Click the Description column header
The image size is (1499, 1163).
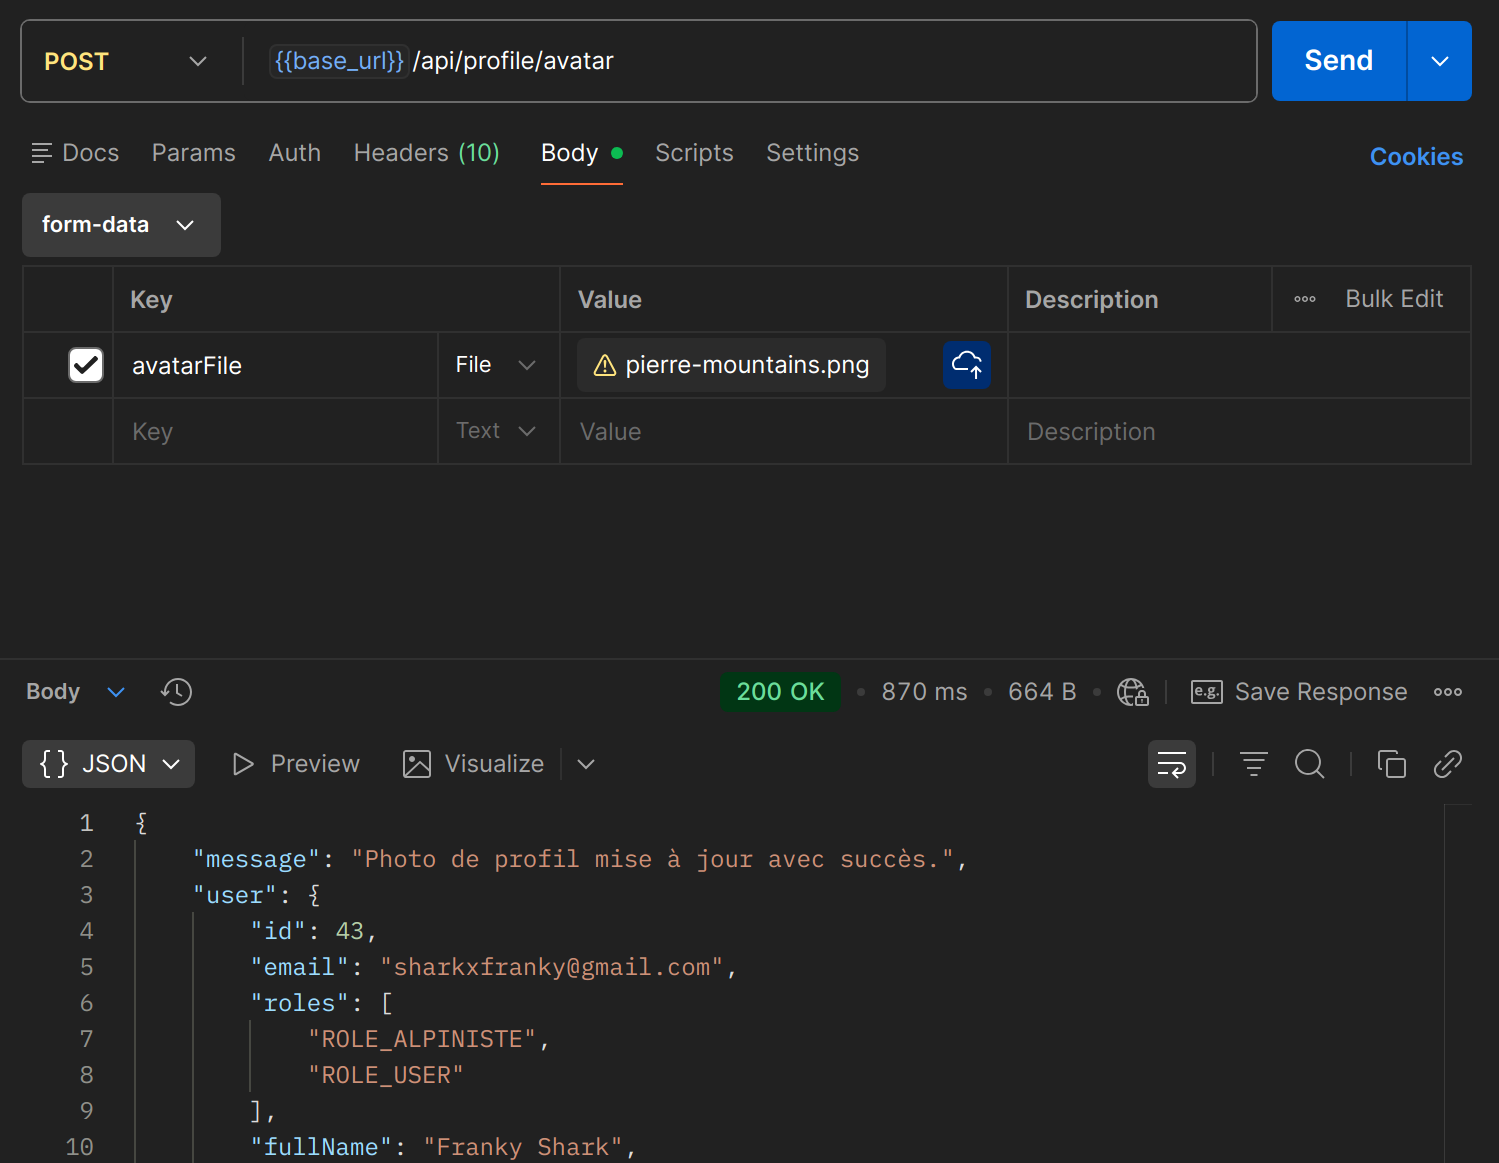1092,300
